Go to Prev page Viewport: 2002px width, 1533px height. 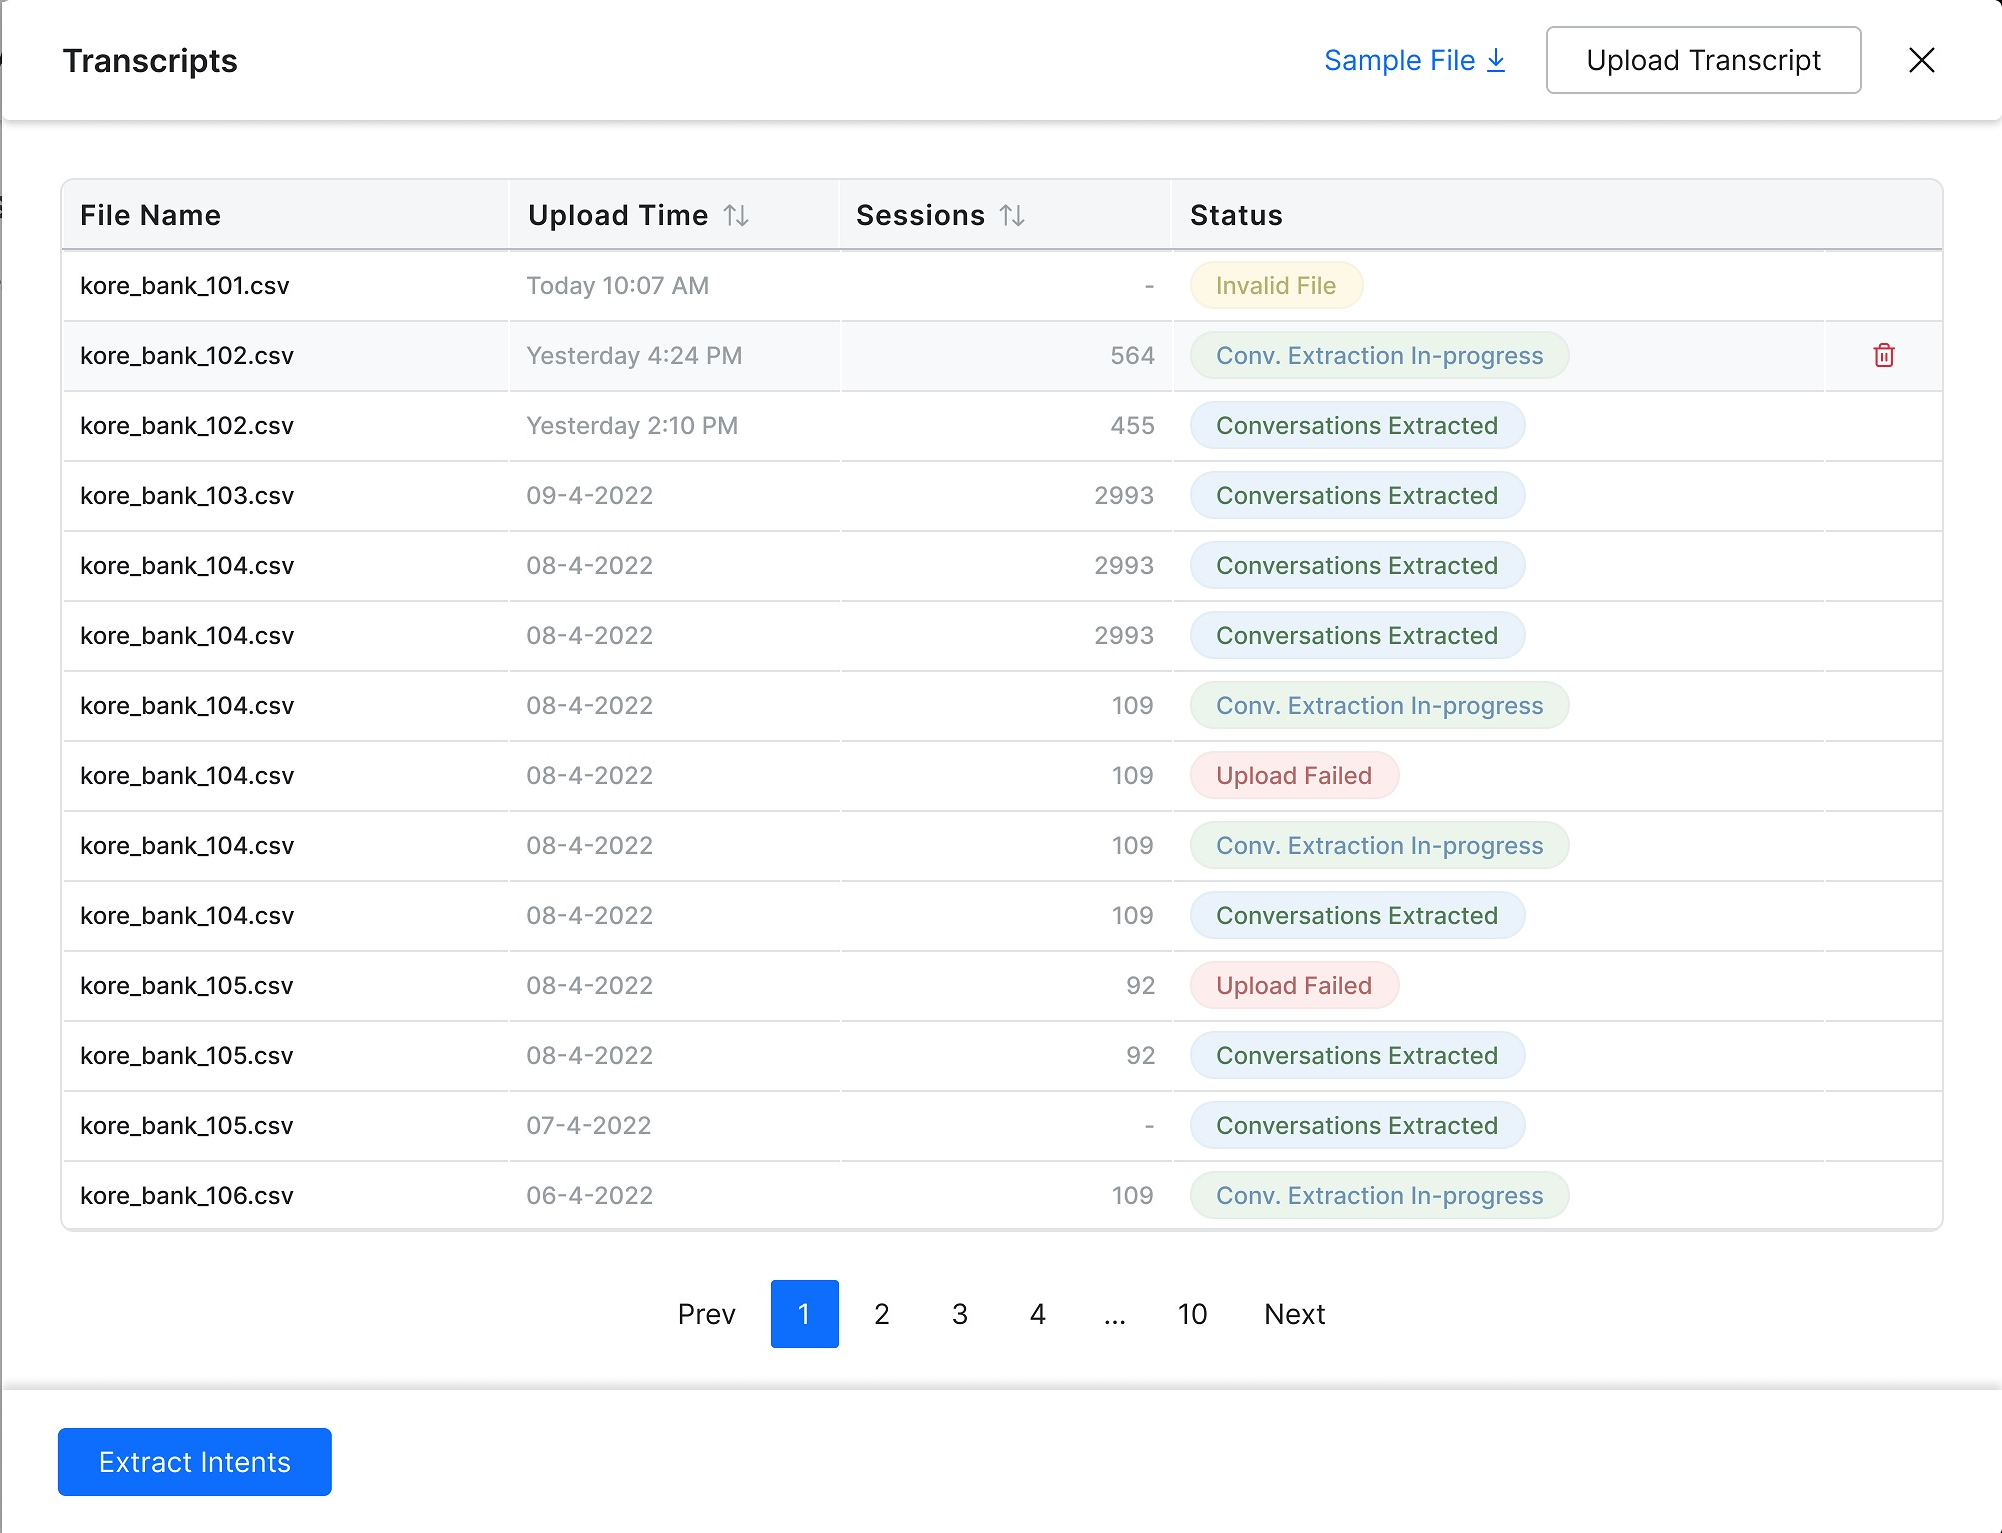coord(706,1313)
